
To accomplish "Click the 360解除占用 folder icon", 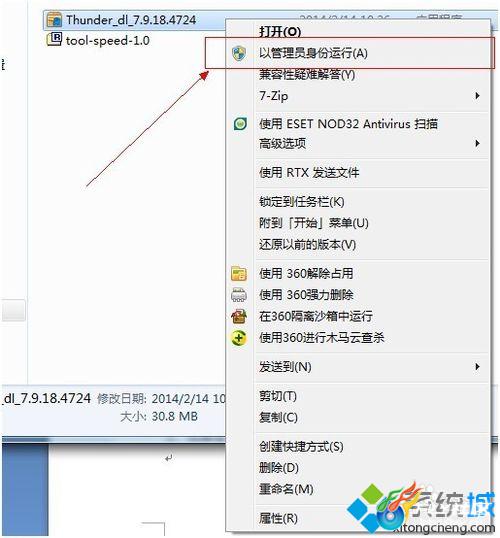I will point(239,273).
